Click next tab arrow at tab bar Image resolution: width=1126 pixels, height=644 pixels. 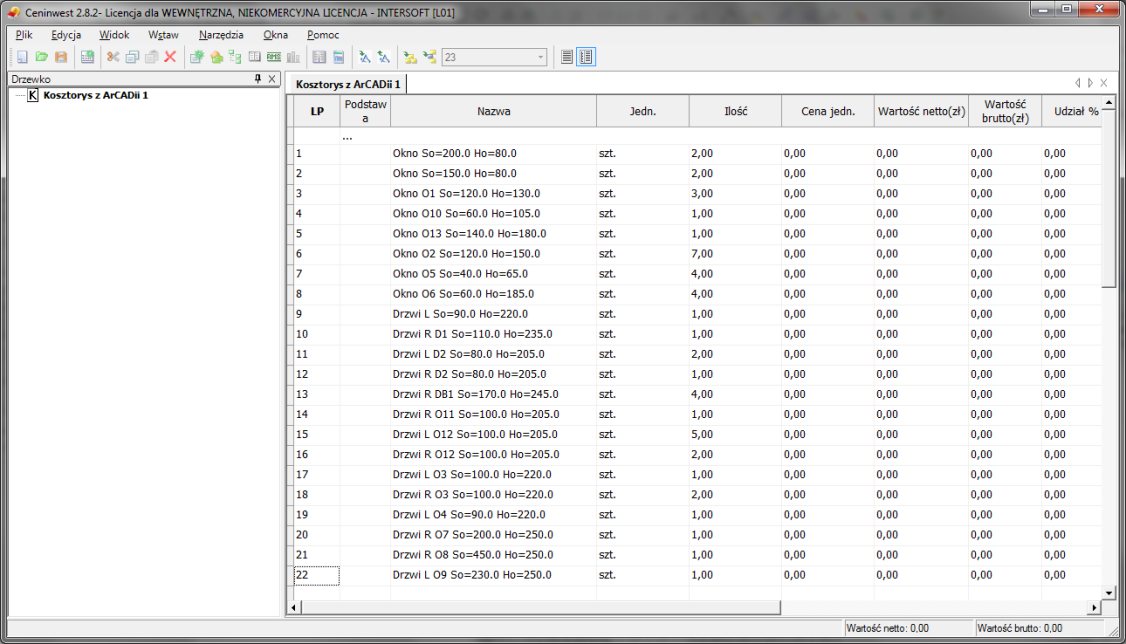pyautogui.click(x=1090, y=83)
